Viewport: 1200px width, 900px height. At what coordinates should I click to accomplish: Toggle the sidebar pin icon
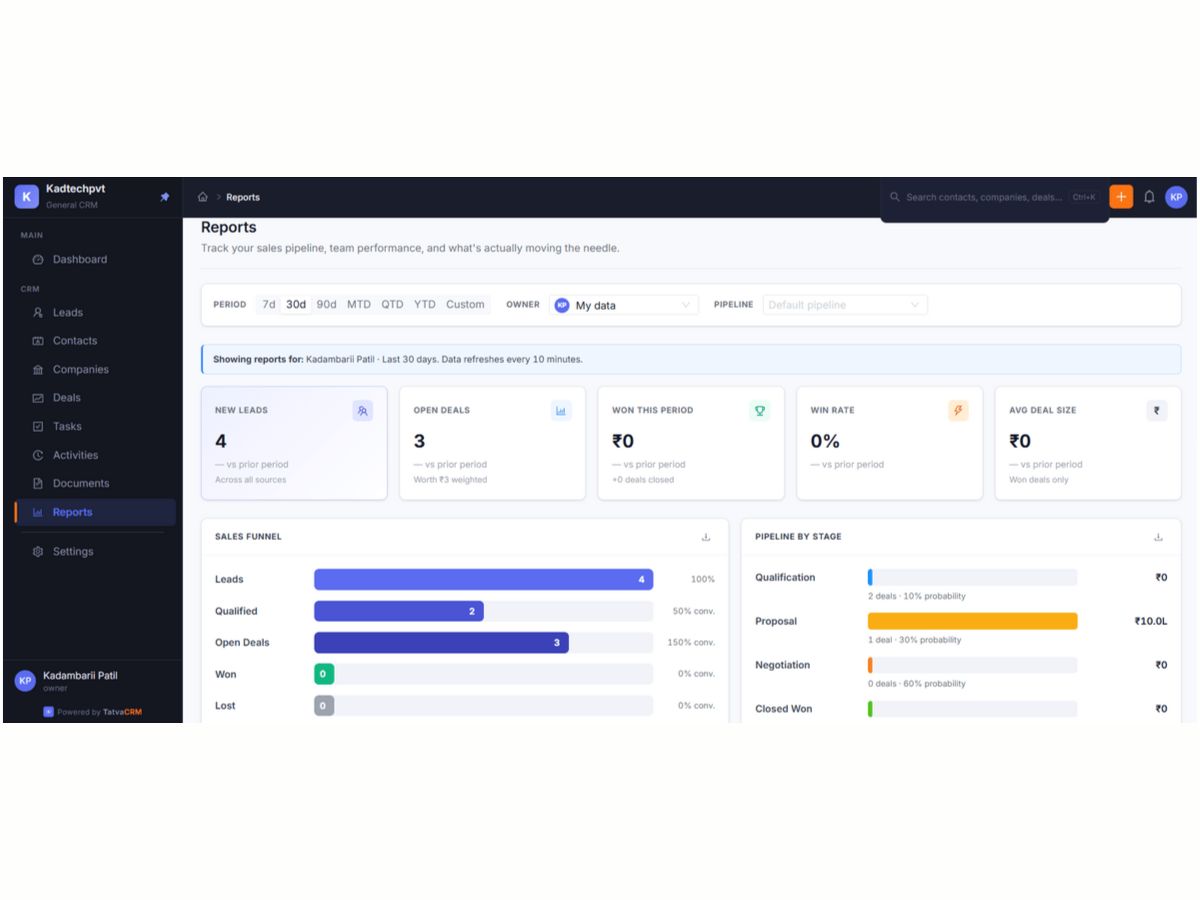click(x=165, y=197)
